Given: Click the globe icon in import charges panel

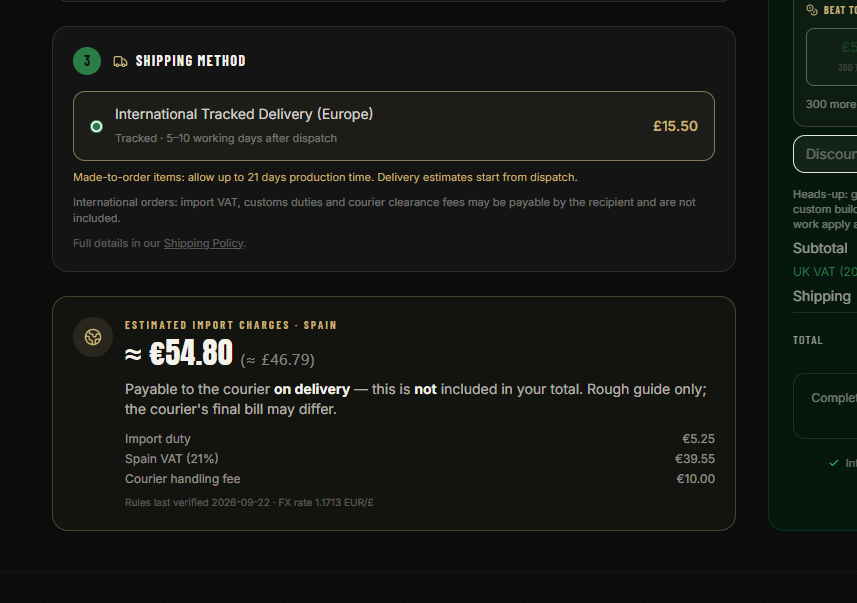Looking at the screenshot, I should click(x=93, y=337).
